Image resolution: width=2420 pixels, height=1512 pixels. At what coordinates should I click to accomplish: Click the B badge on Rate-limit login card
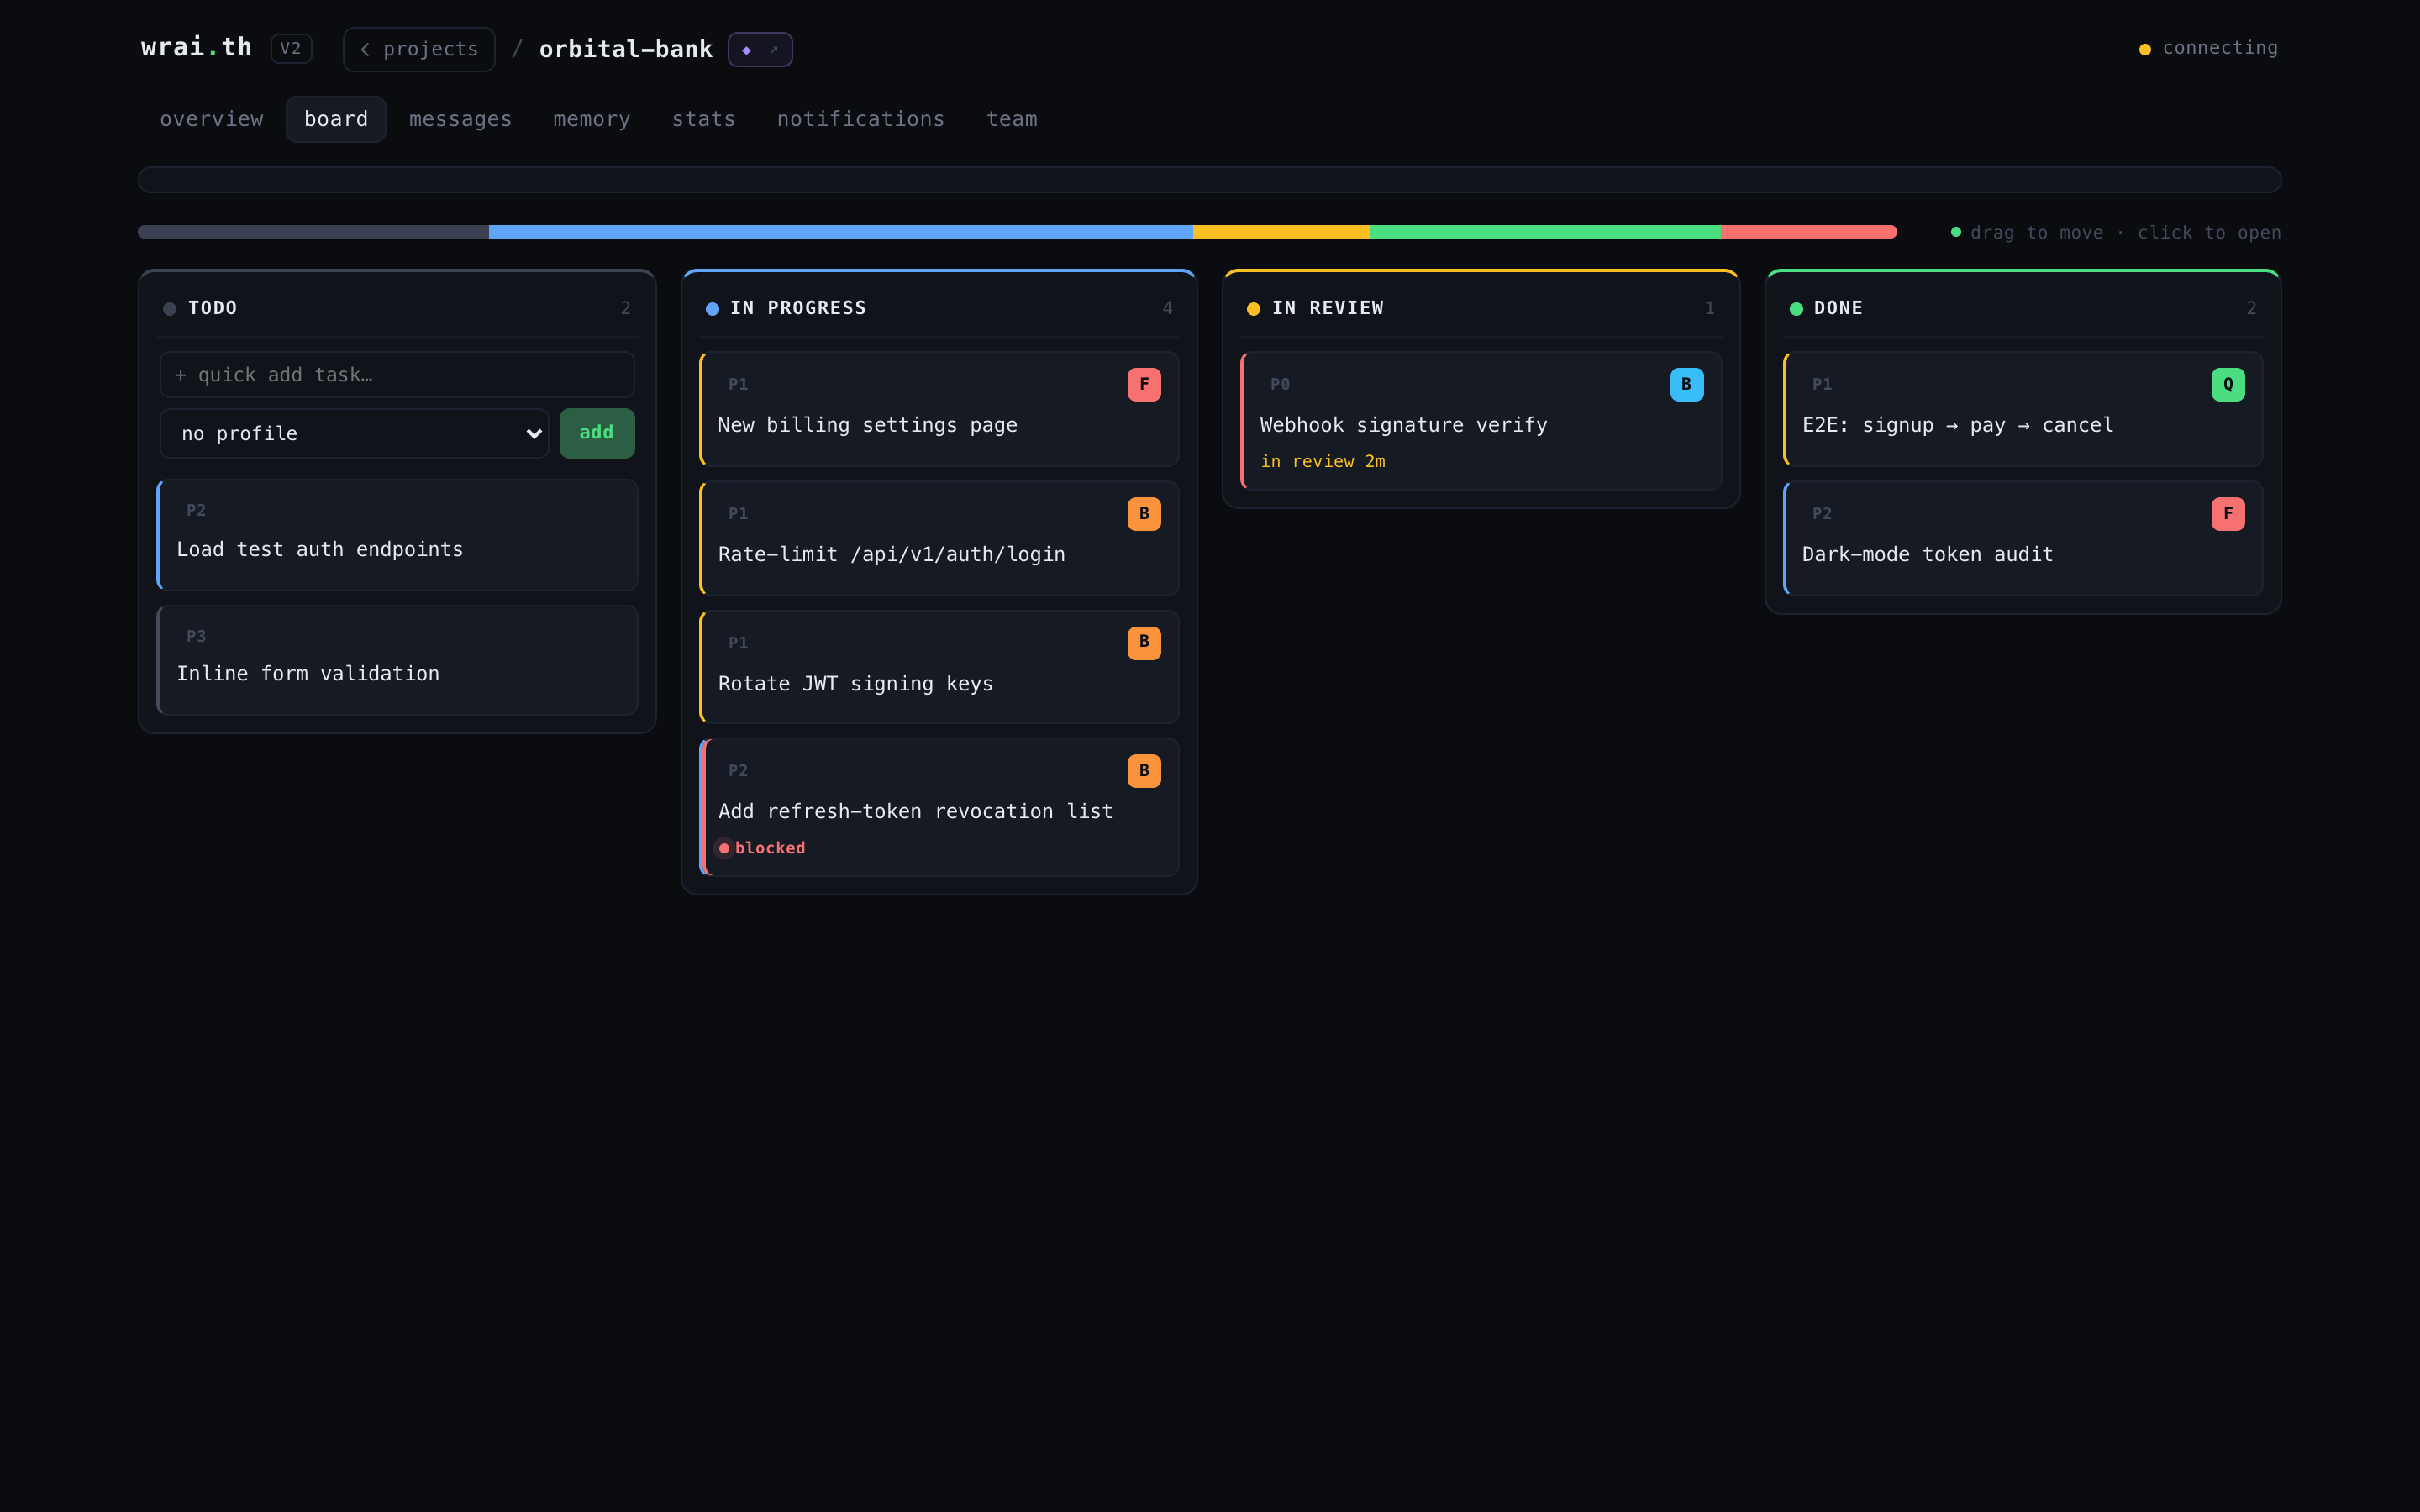(1144, 514)
